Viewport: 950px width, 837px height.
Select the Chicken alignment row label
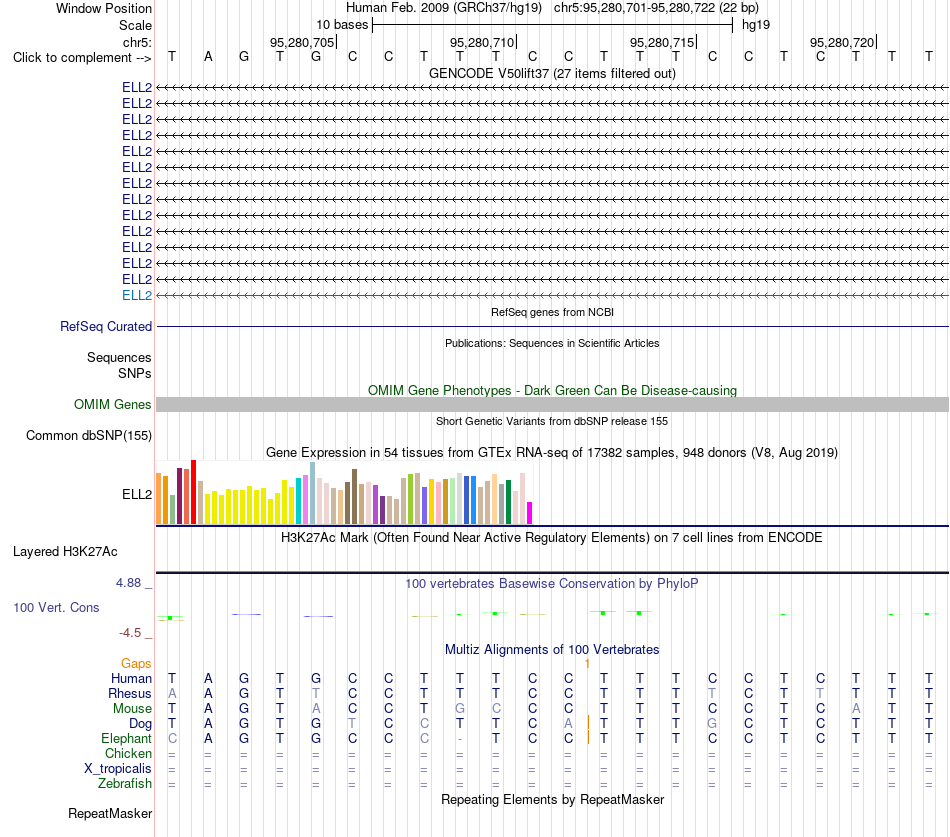(x=128, y=753)
